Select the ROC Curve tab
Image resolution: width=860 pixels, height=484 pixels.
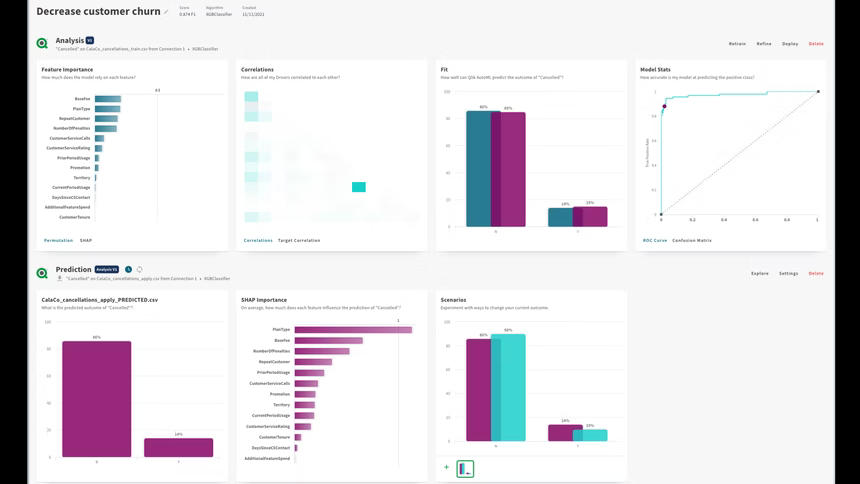(x=654, y=240)
